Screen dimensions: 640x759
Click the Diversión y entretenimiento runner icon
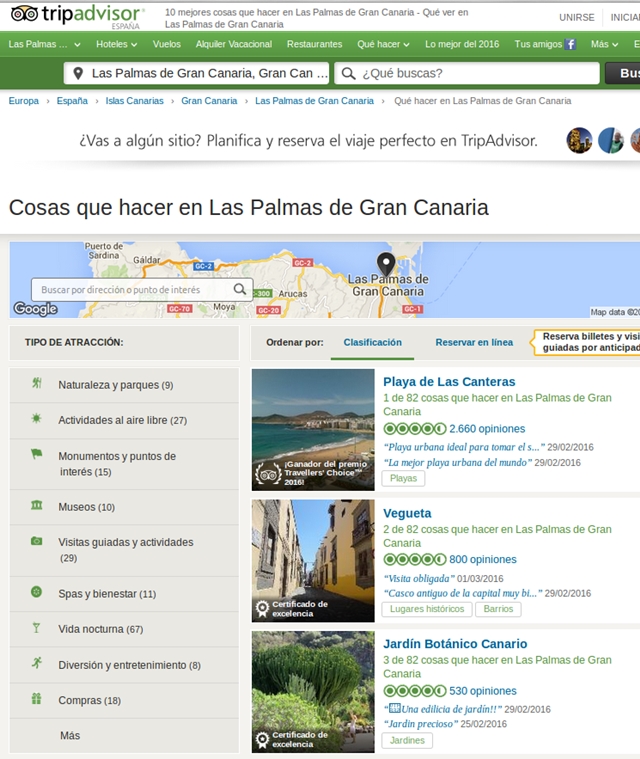(37, 663)
